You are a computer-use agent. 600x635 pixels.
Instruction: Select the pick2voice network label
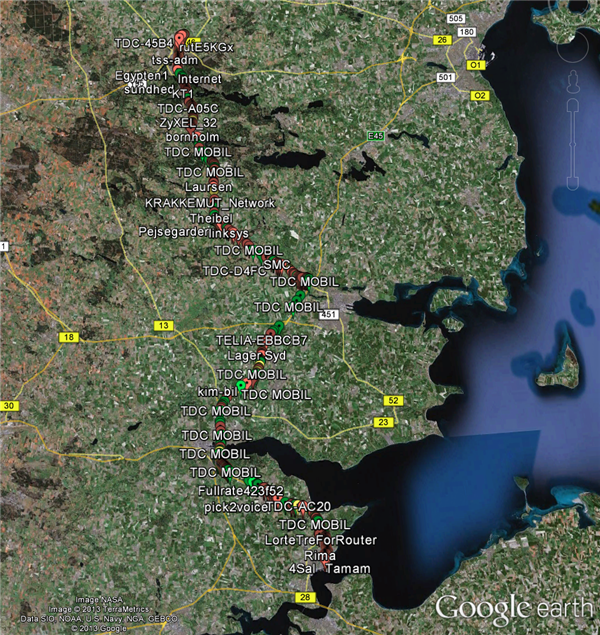click(x=236, y=507)
